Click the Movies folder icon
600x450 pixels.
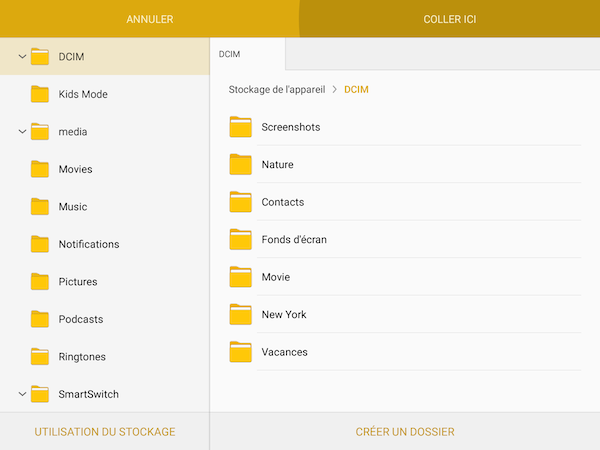pyautogui.click(x=40, y=169)
